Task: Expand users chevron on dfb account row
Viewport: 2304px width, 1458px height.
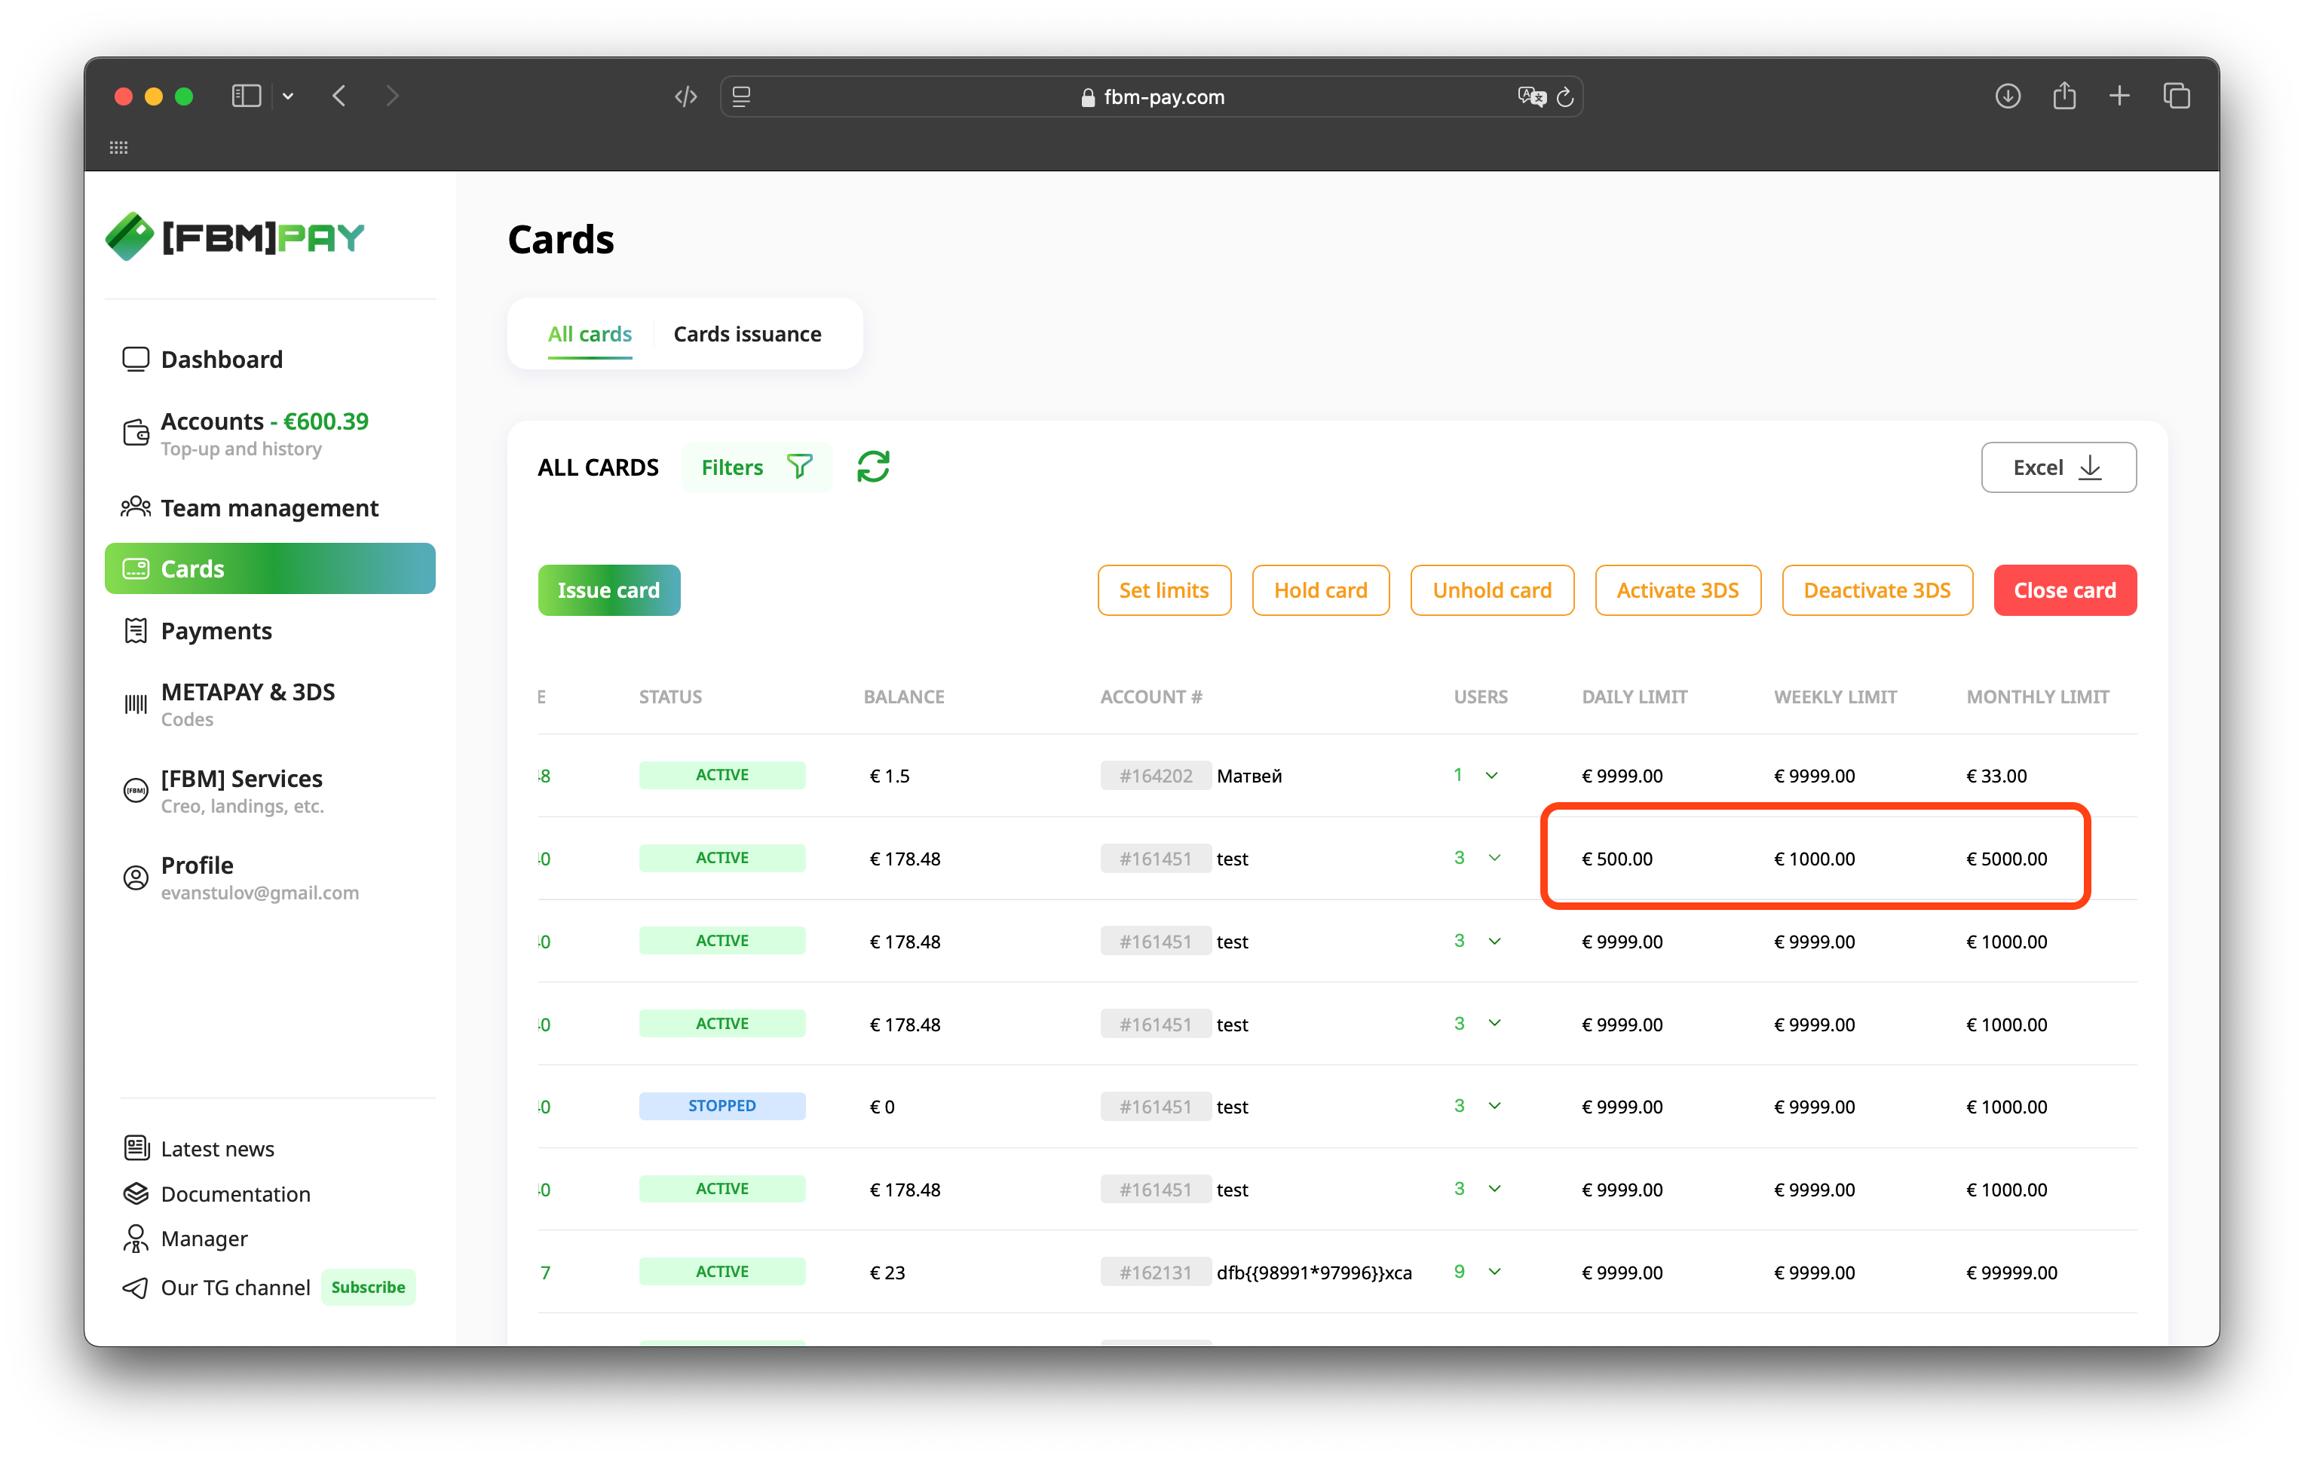Action: (x=1494, y=1272)
